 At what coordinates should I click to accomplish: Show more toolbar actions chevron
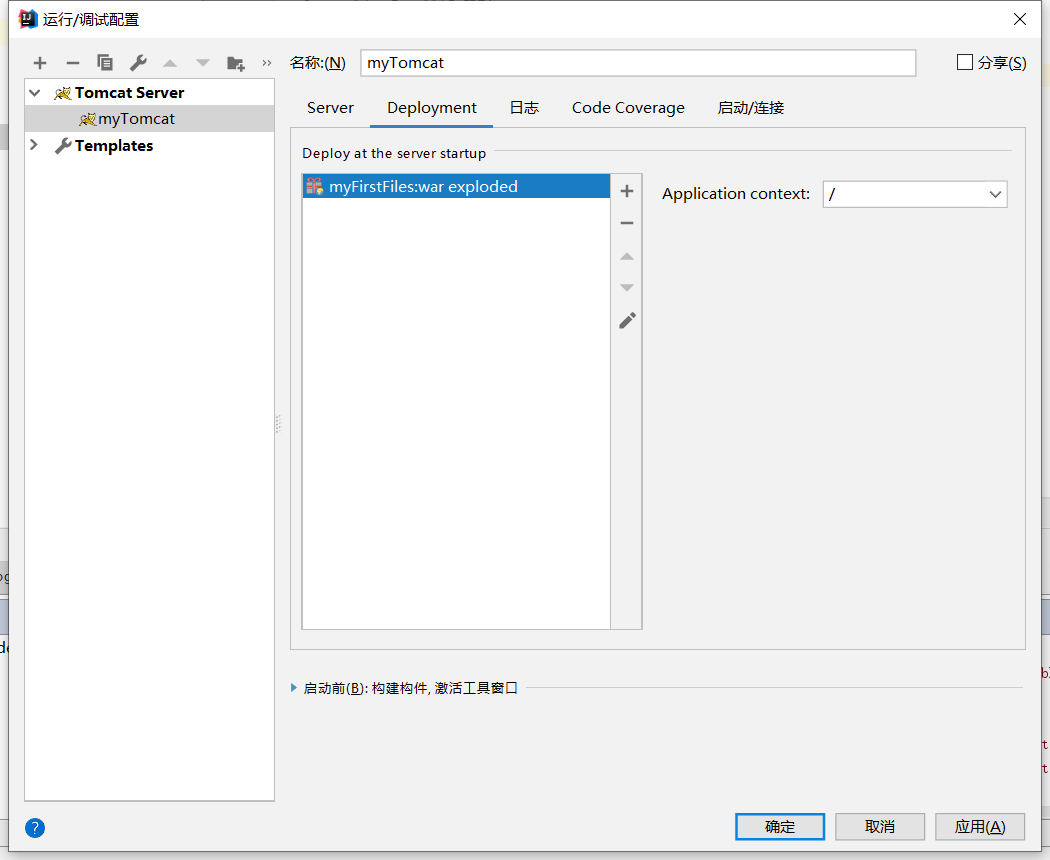point(267,63)
